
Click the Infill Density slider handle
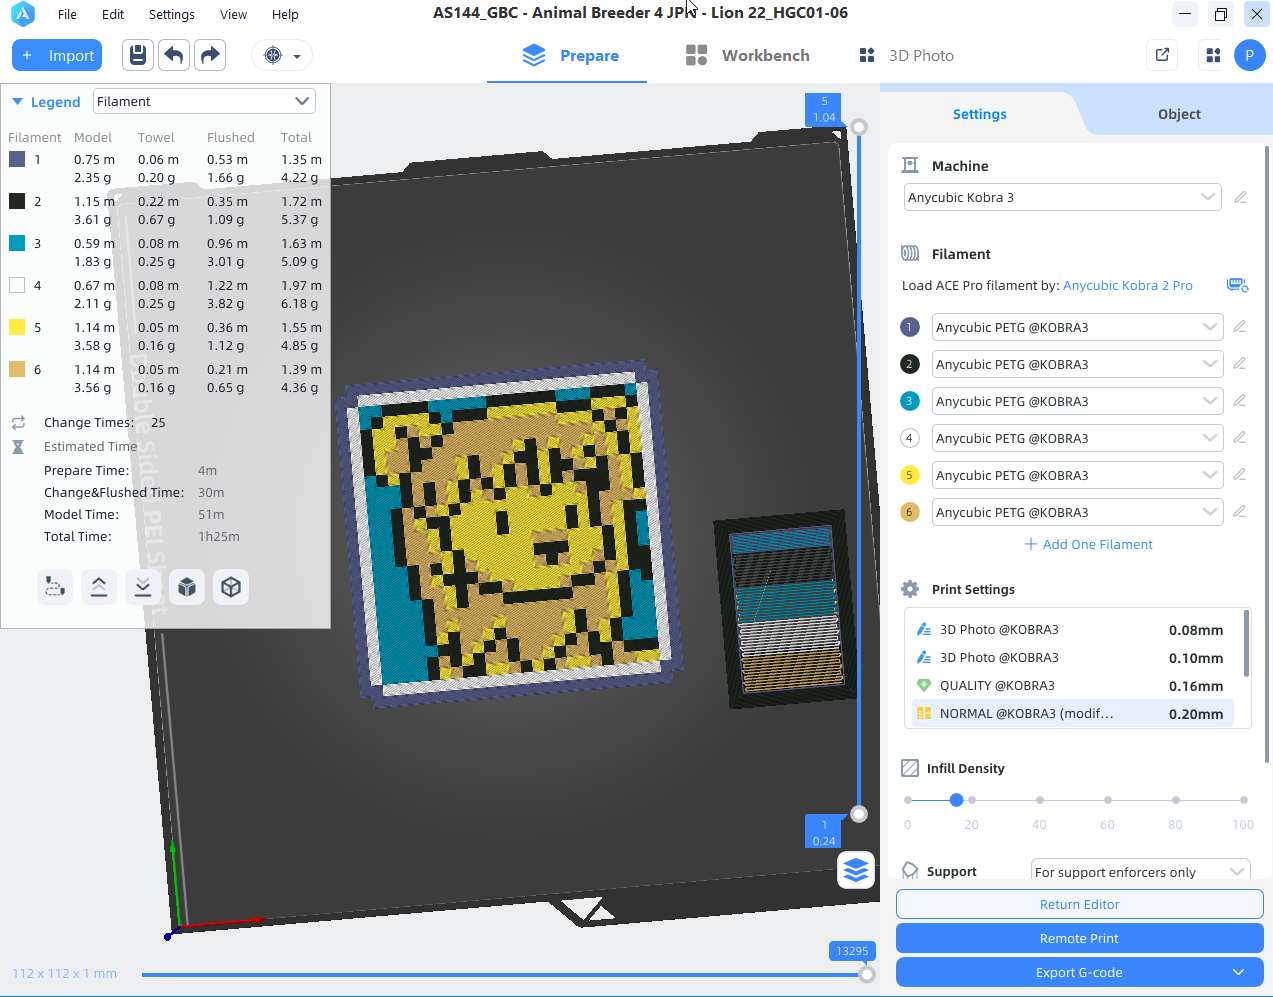click(956, 800)
